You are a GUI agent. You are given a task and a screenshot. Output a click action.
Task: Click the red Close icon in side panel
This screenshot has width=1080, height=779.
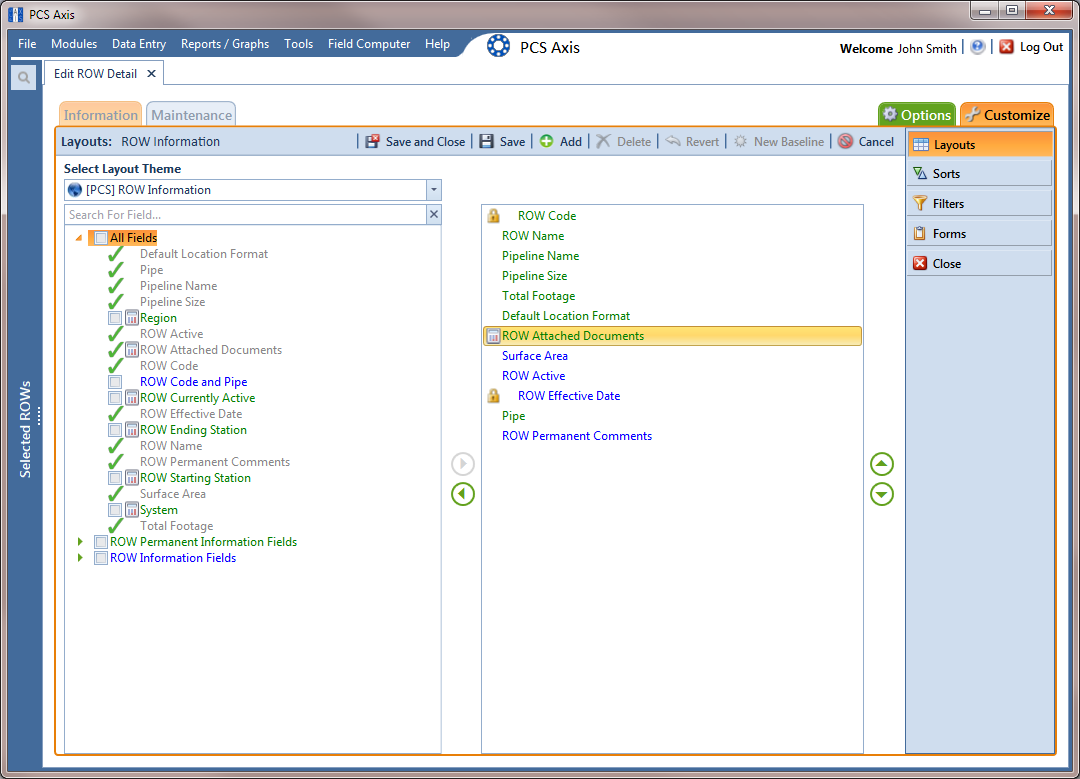click(x=920, y=263)
